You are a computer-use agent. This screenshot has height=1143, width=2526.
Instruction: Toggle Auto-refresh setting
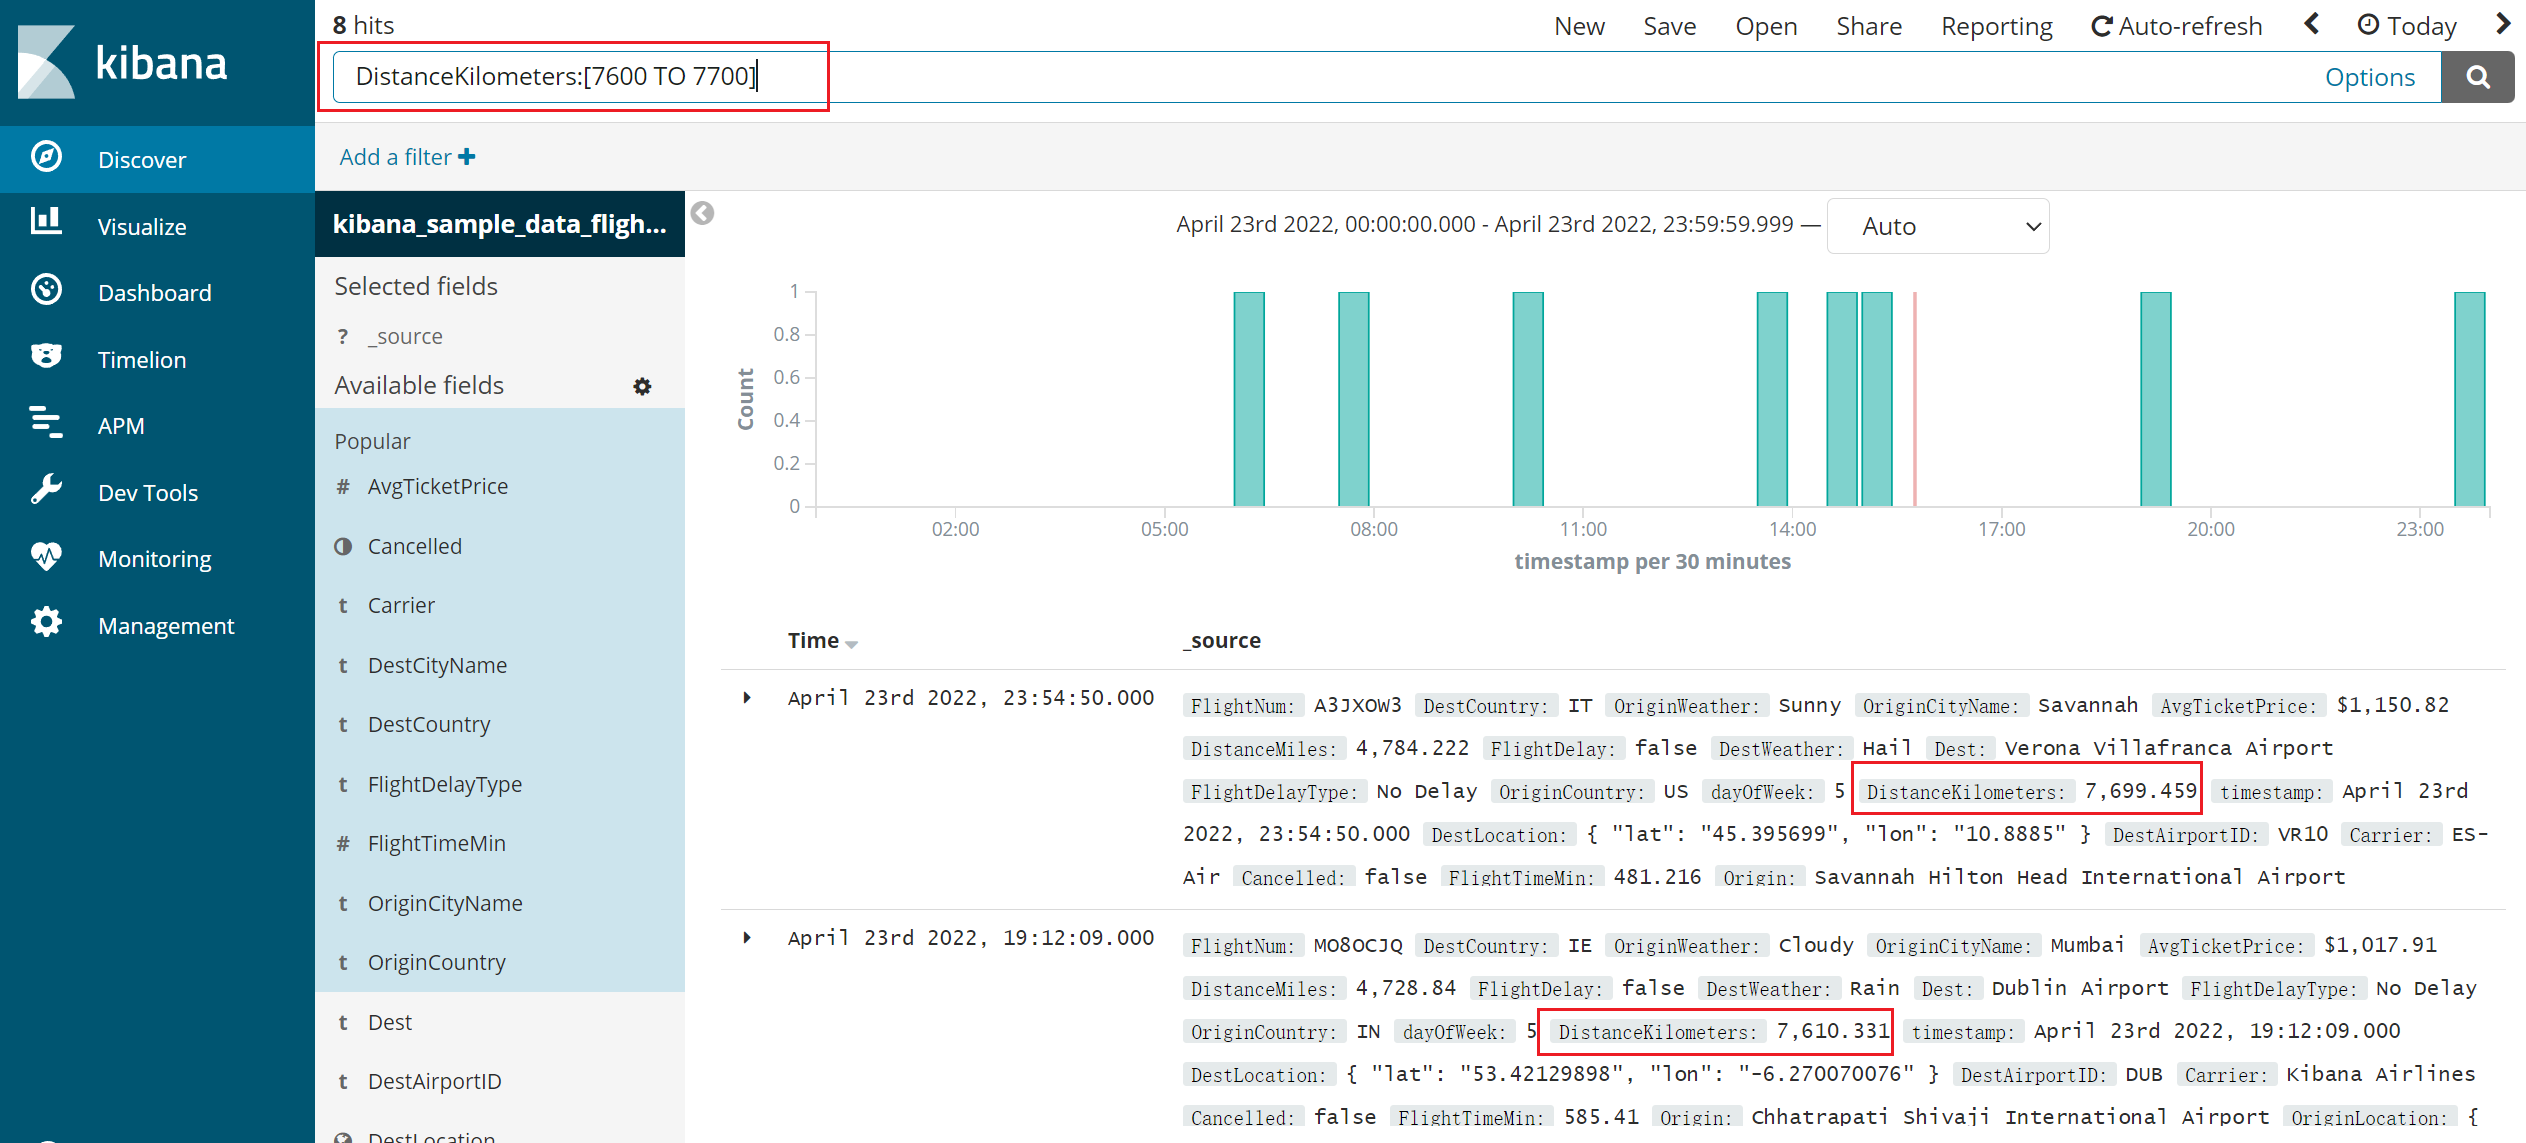(x=2176, y=26)
